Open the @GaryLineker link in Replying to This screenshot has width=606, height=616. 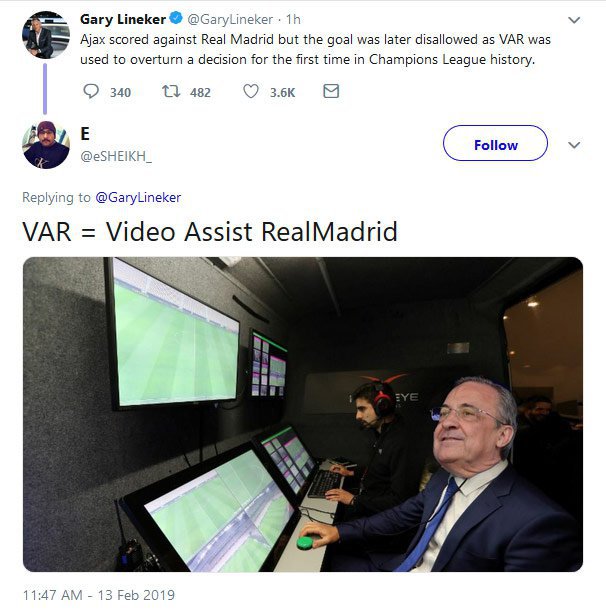(x=138, y=197)
